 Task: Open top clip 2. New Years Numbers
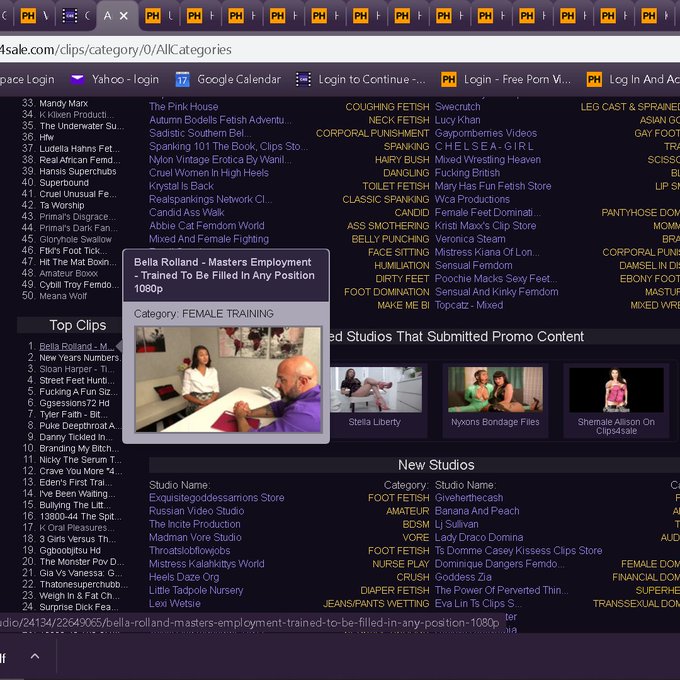(80, 357)
